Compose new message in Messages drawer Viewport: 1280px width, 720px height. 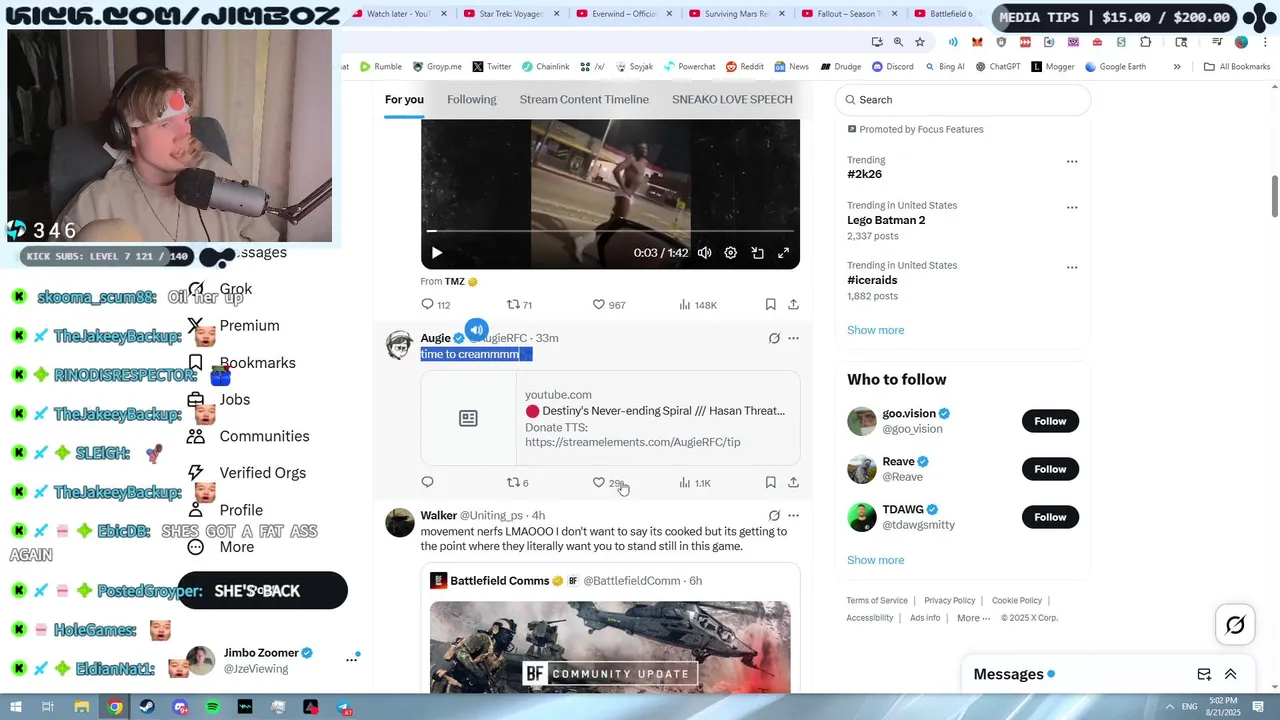pyautogui.click(x=1204, y=674)
